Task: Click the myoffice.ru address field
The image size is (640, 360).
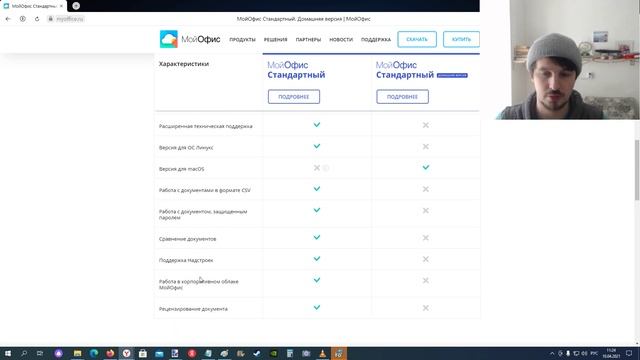Action: pyautogui.click(x=70, y=19)
